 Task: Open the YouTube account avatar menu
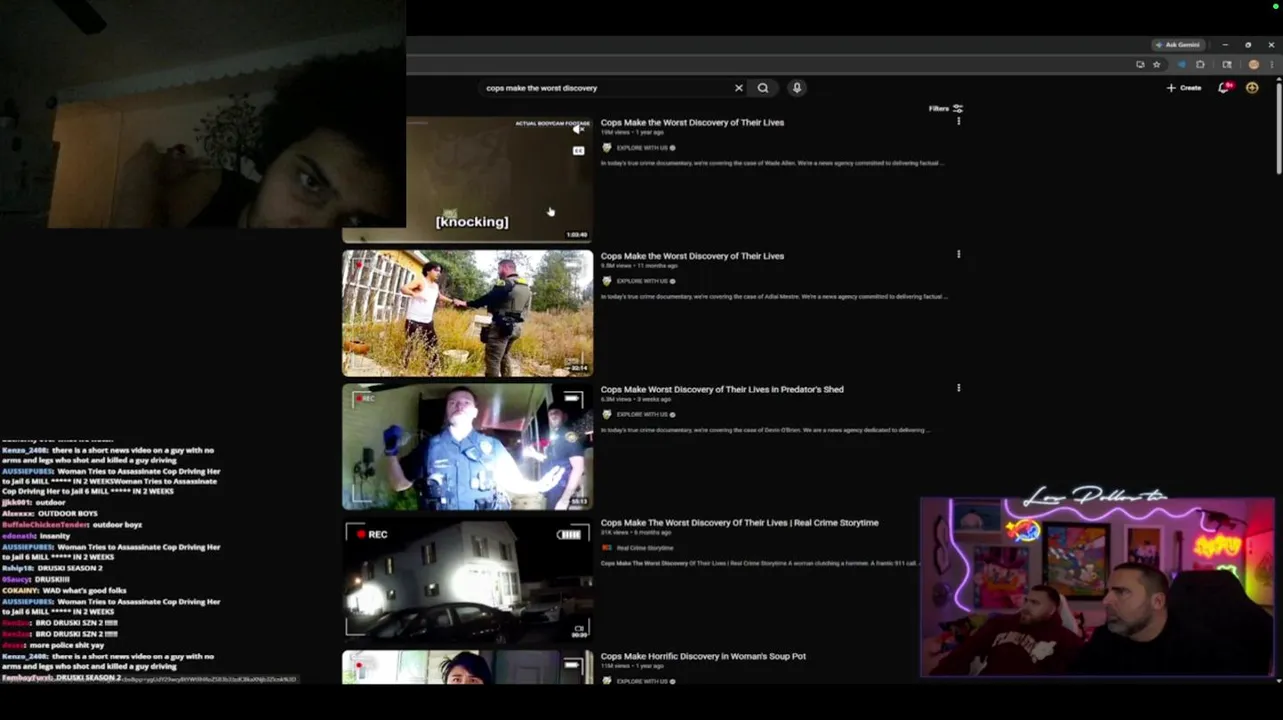point(1252,88)
